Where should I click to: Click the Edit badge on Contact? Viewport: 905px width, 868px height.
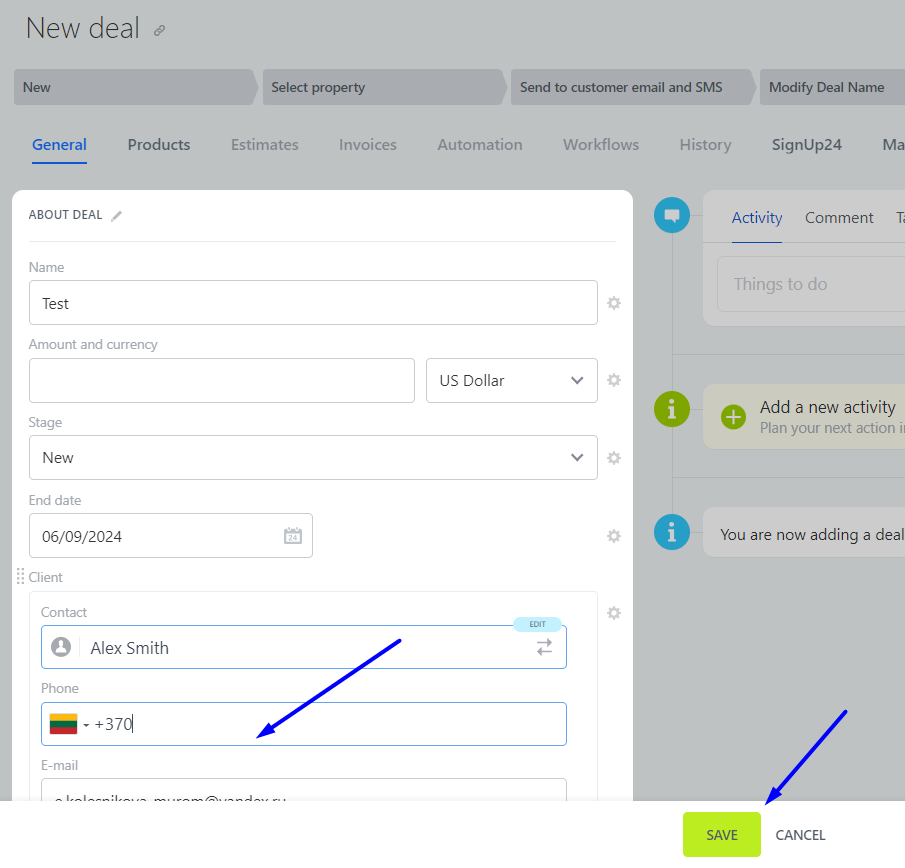(x=537, y=624)
